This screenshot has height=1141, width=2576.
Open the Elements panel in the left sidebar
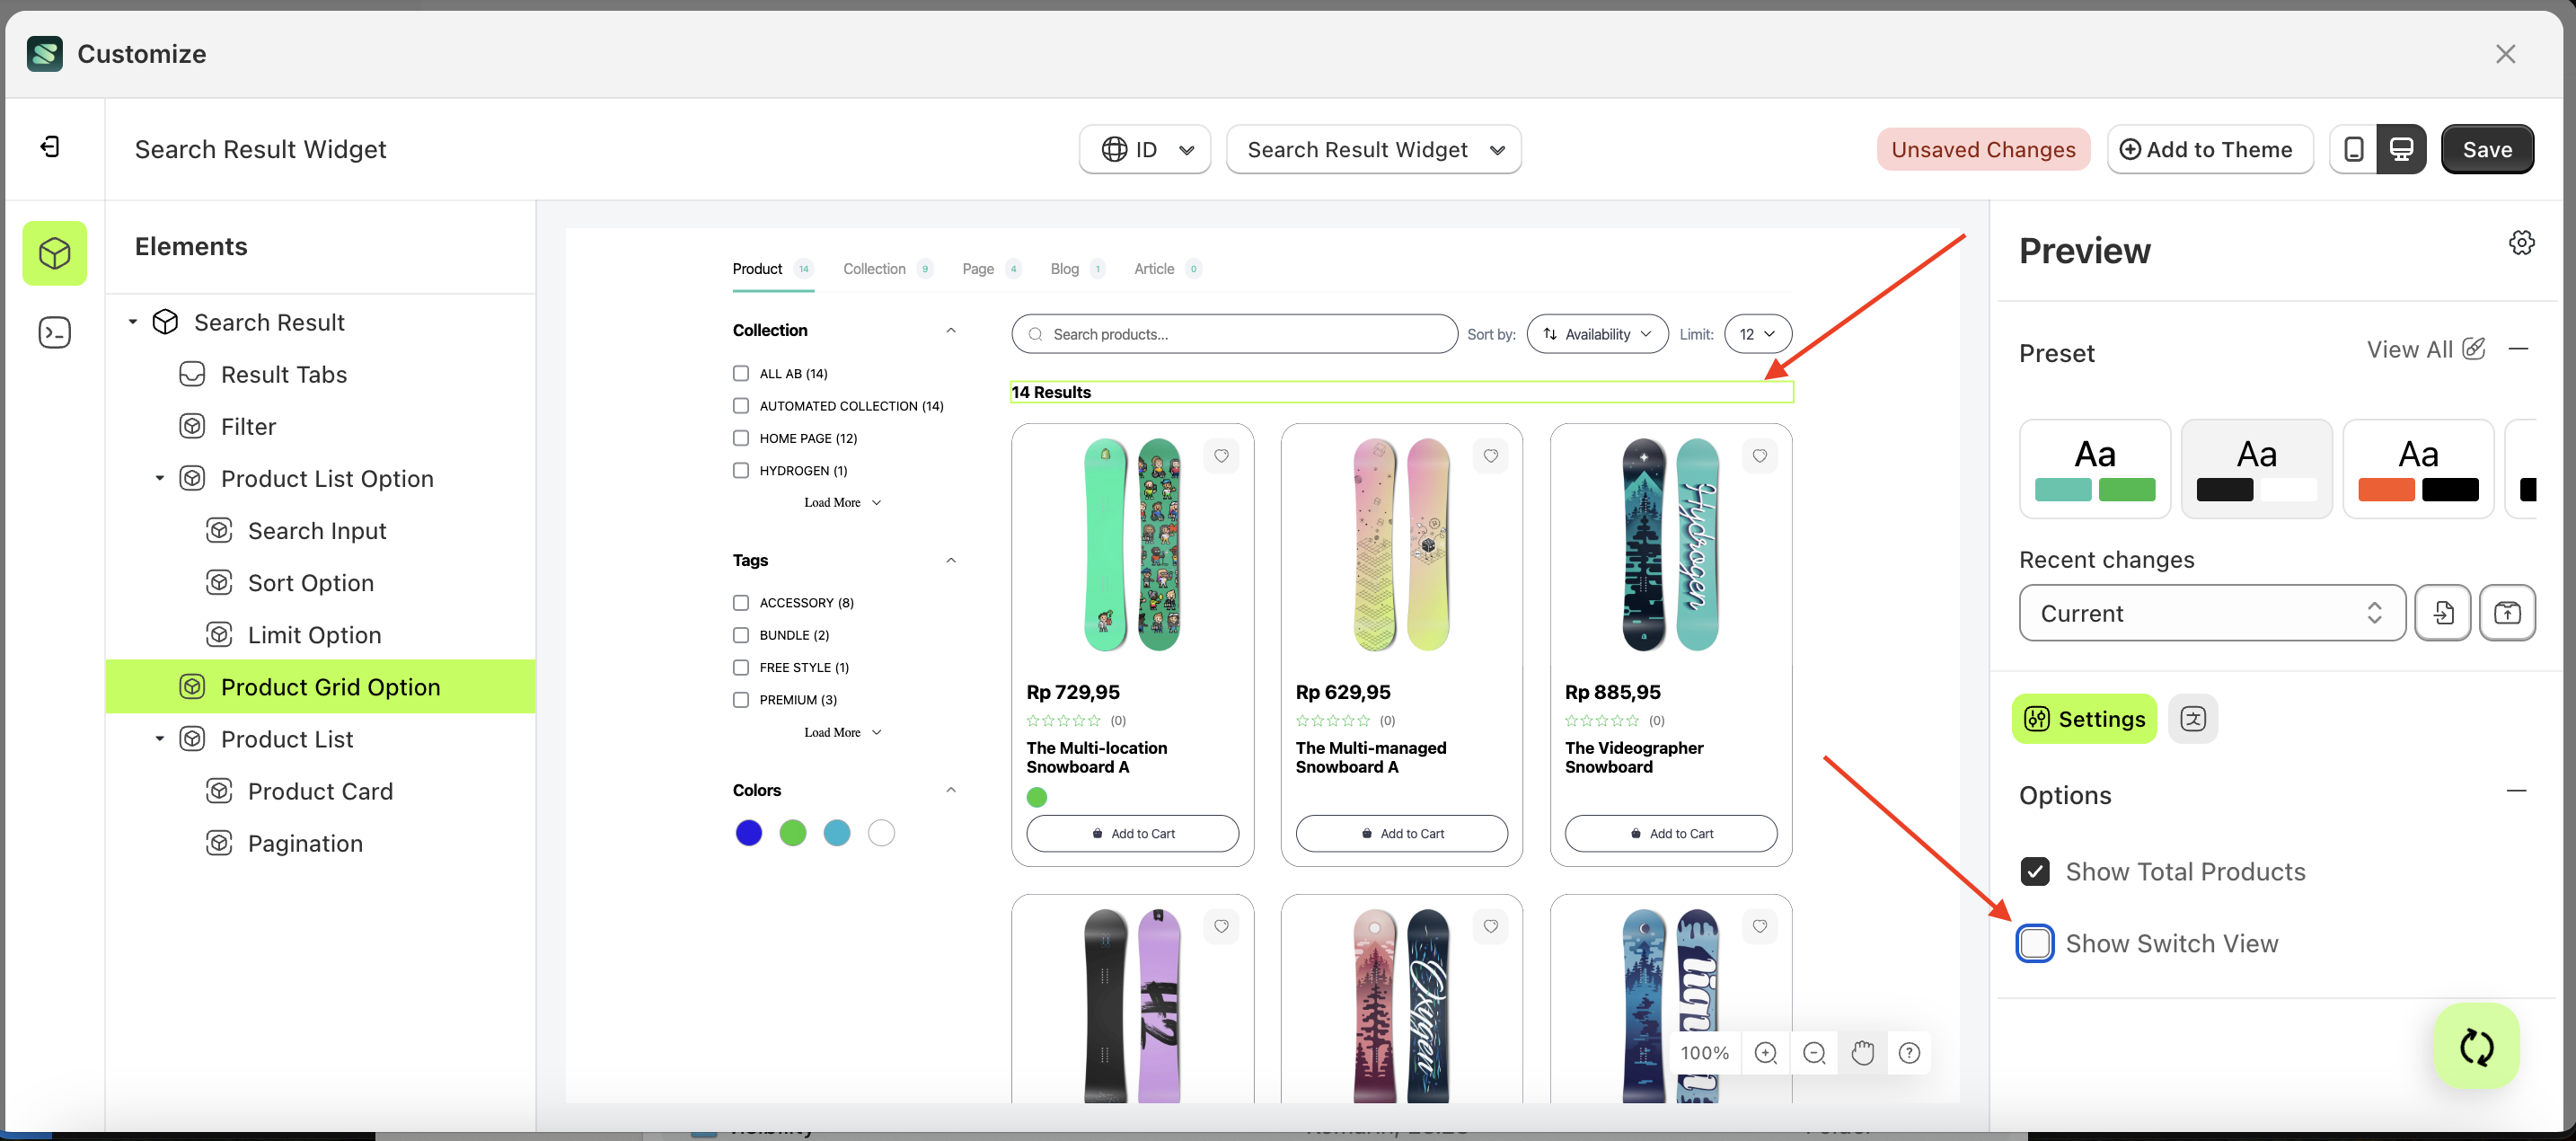click(x=54, y=252)
